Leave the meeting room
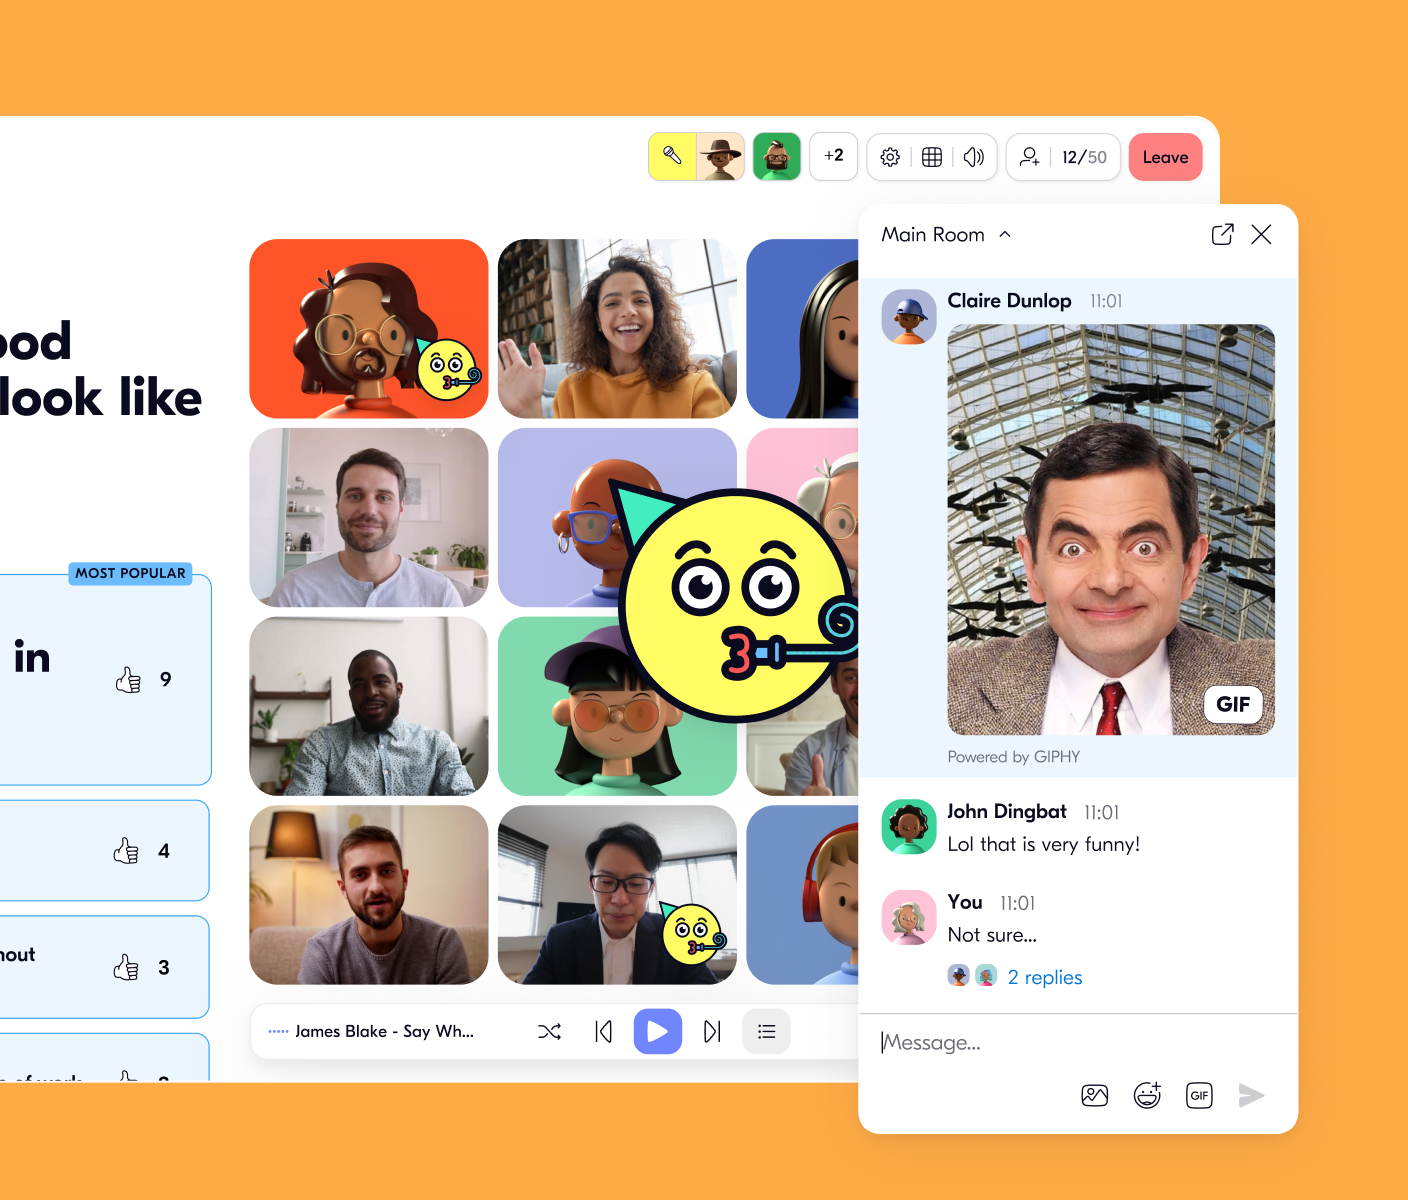 tap(1166, 157)
